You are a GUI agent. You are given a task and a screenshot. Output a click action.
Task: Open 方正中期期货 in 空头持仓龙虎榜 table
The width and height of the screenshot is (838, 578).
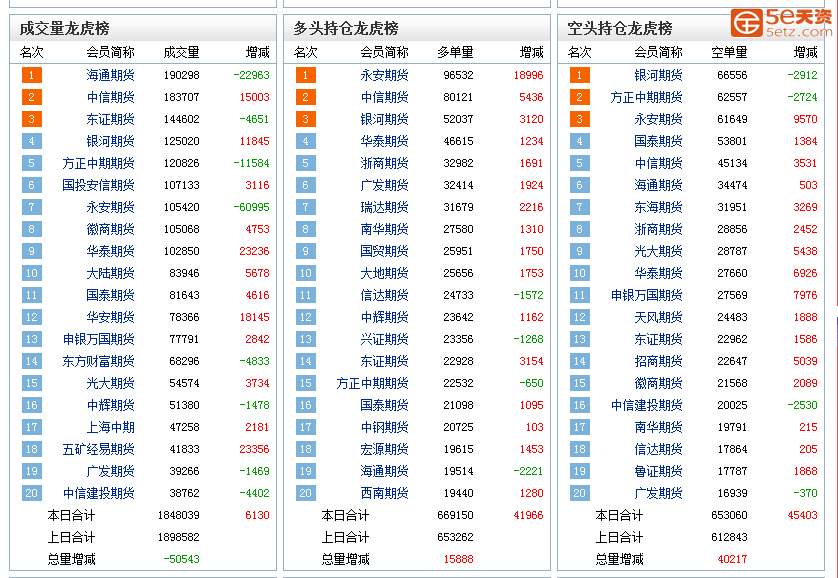point(647,97)
